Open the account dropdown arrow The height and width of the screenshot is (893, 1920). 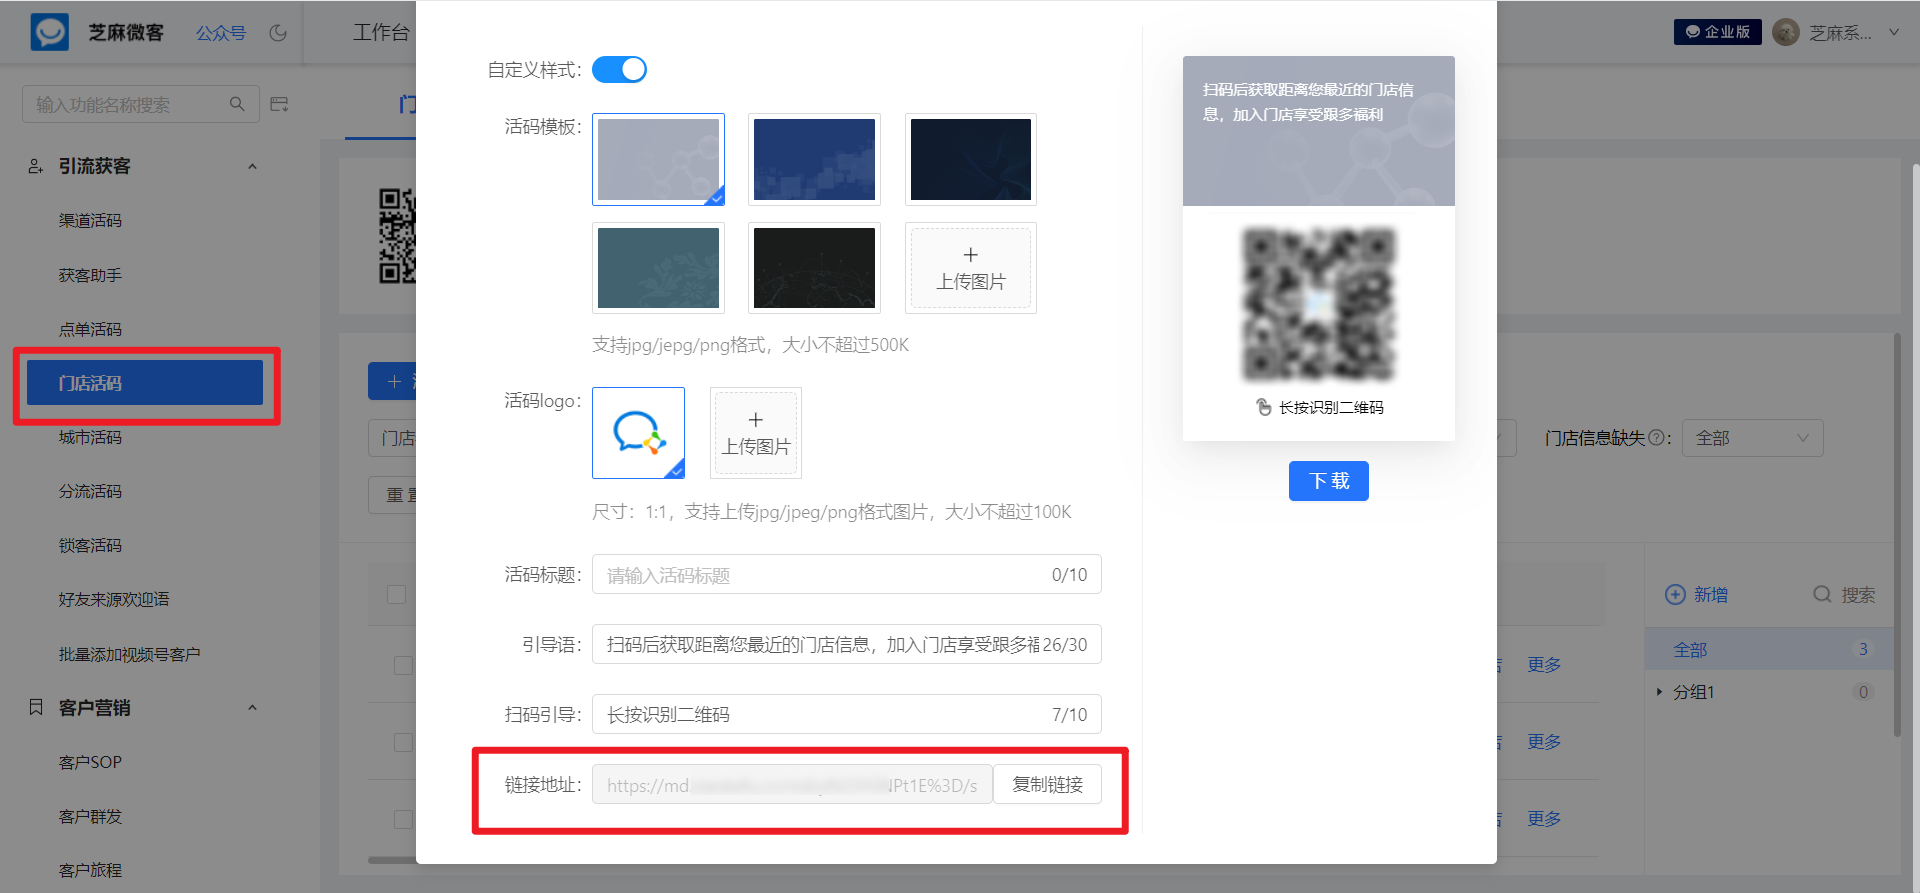click(1893, 32)
